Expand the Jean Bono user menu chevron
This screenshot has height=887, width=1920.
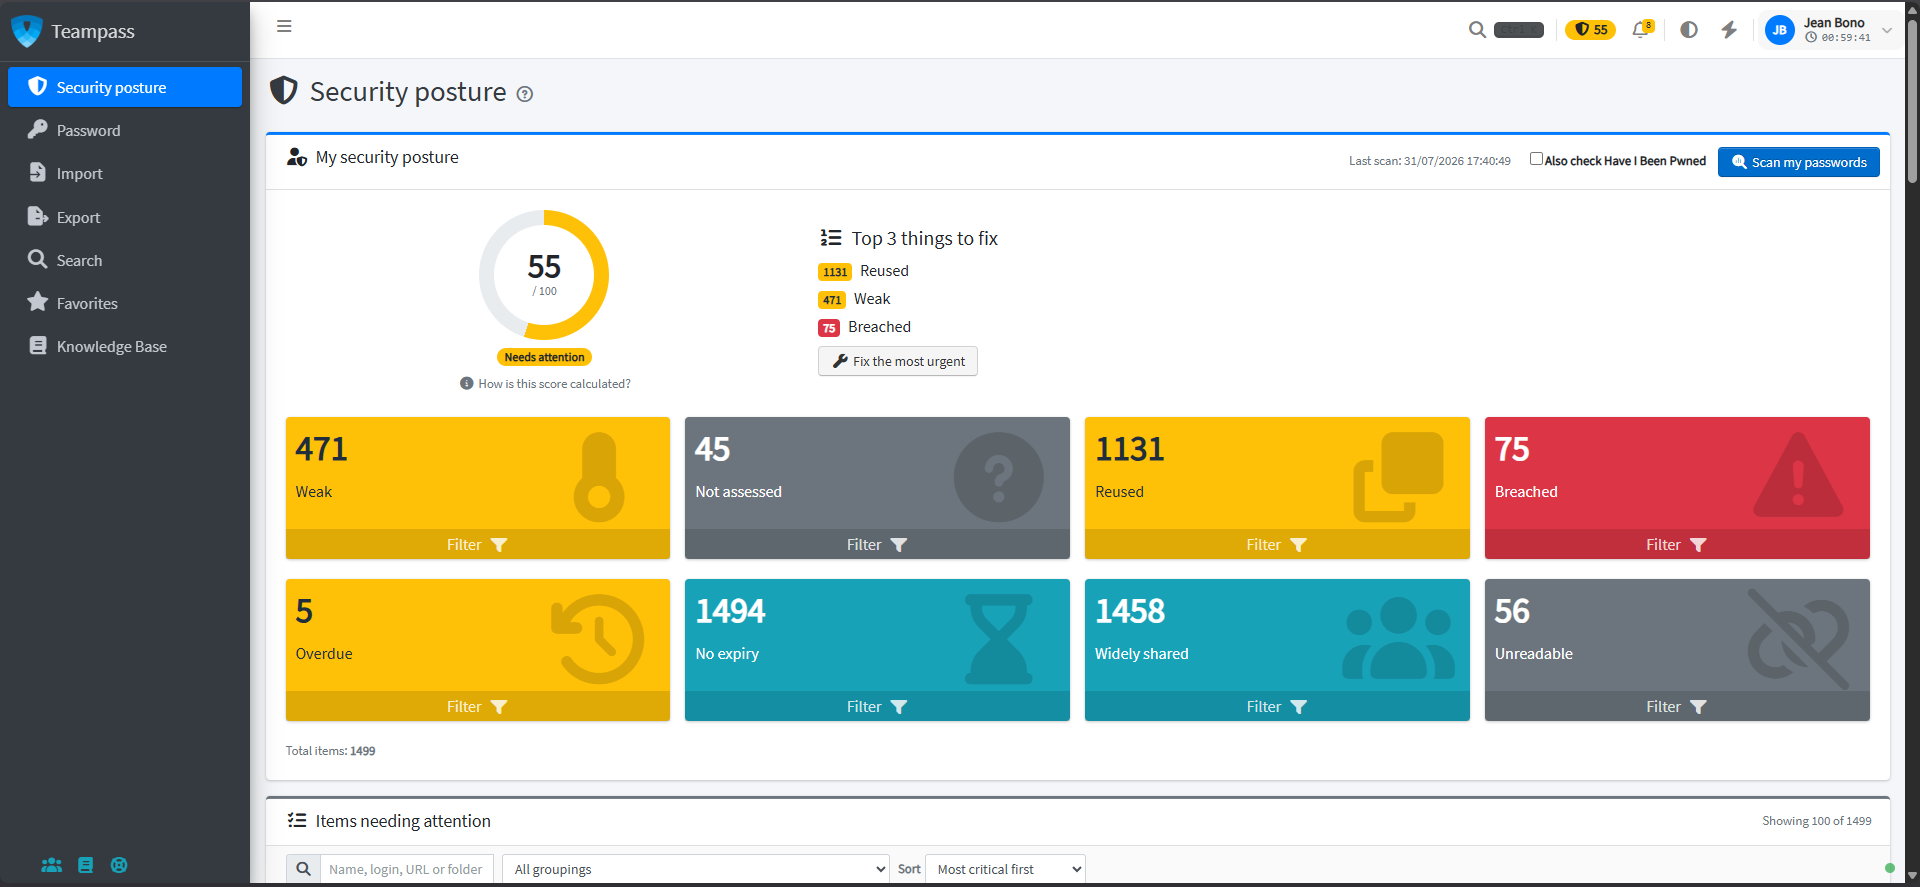click(x=1887, y=30)
